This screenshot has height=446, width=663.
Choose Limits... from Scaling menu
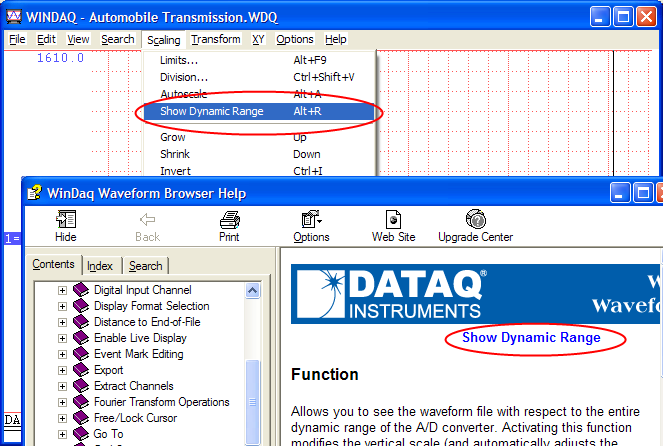click(259, 60)
